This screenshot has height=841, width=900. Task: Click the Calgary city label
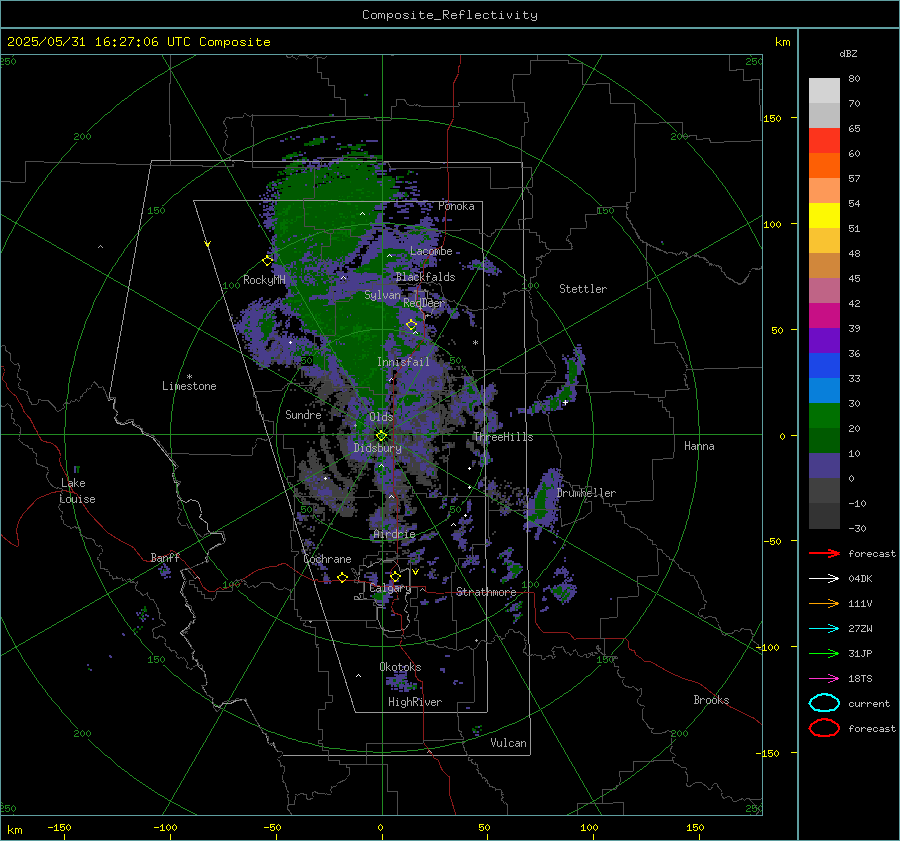click(390, 588)
